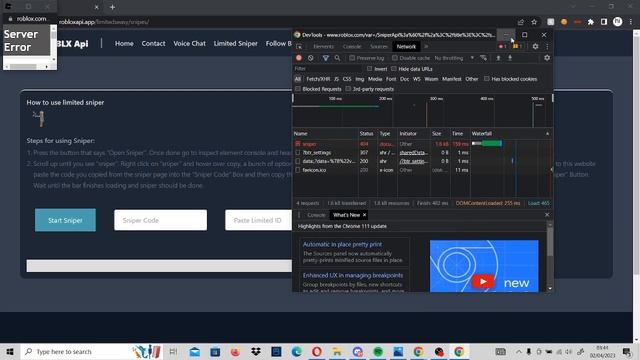Check 3rd-party requests checkbox
Screen dimensions: 640x360
pyautogui.click(x=348, y=89)
